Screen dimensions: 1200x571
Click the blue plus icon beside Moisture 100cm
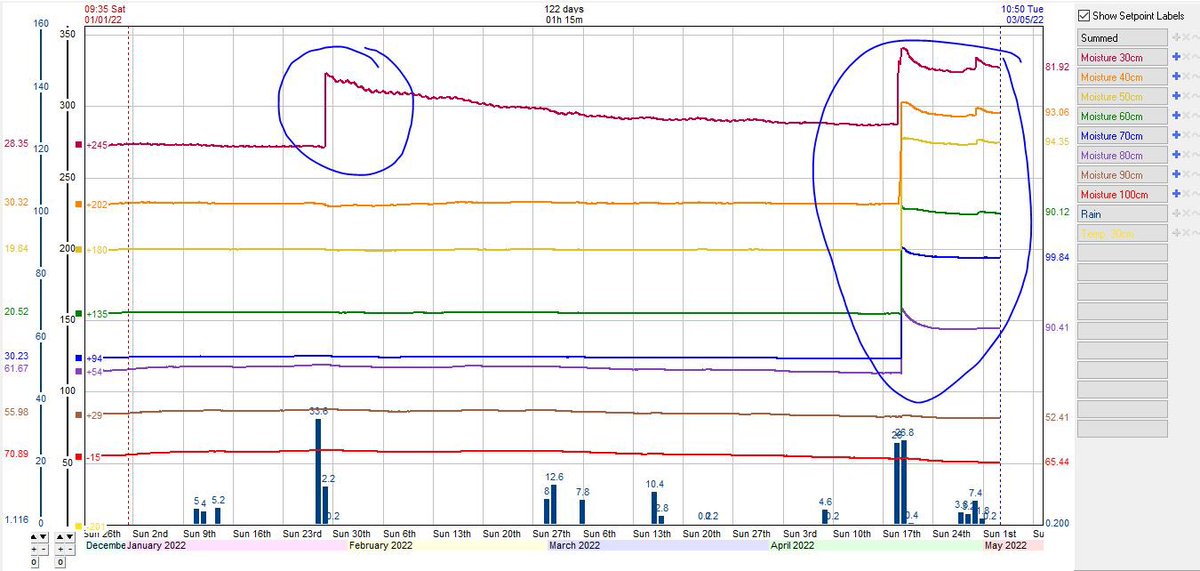1176,194
